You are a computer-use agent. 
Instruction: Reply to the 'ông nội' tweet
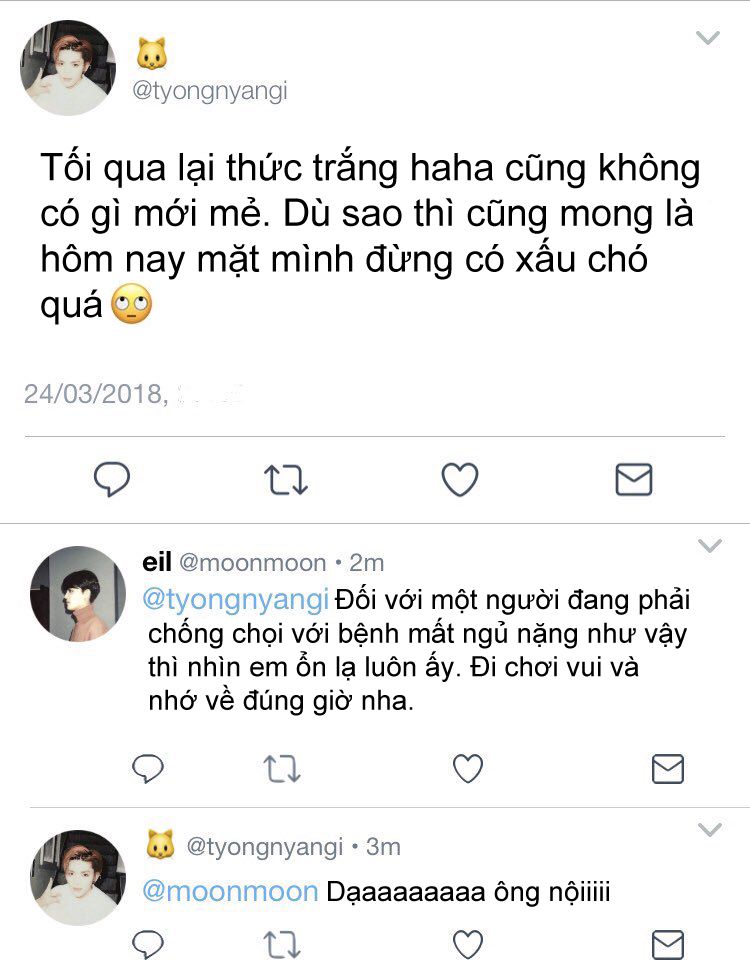point(148,944)
